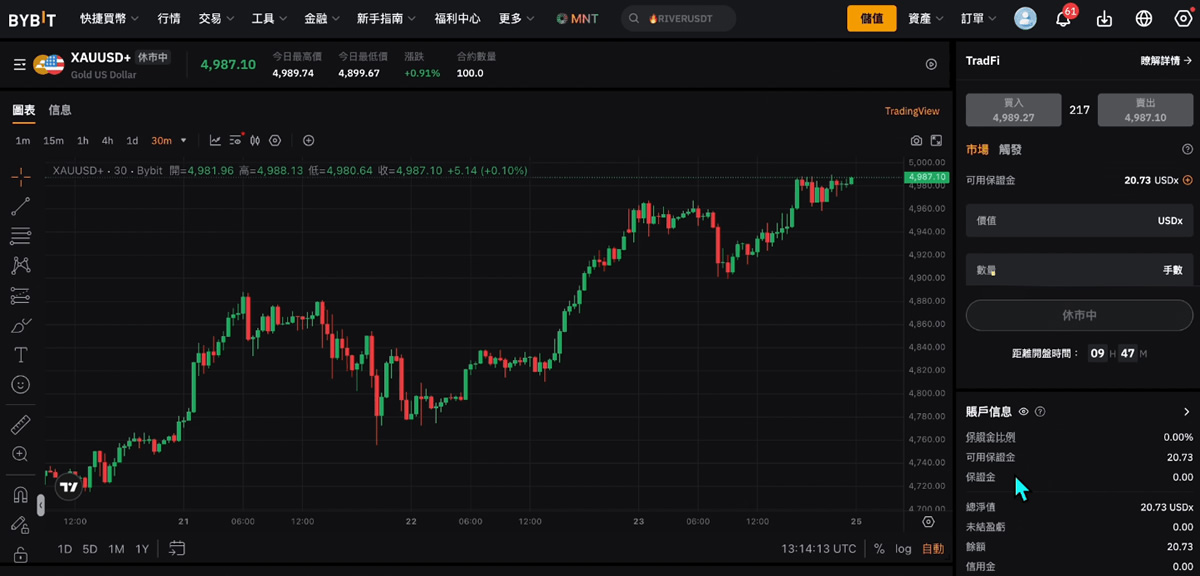The height and width of the screenshot is (576, 1200).
Task: Click the orange 儲值 deposit button
Action: click(872, 19)
